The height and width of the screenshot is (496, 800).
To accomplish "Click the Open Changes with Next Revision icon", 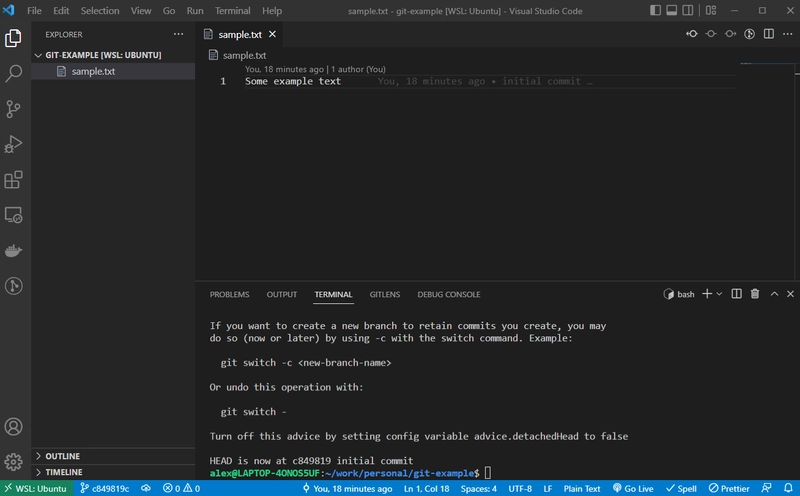I will (x=730, y=34).
